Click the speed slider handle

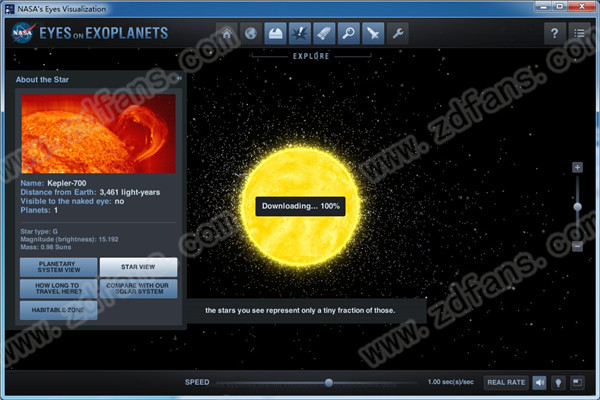[329, 382]
